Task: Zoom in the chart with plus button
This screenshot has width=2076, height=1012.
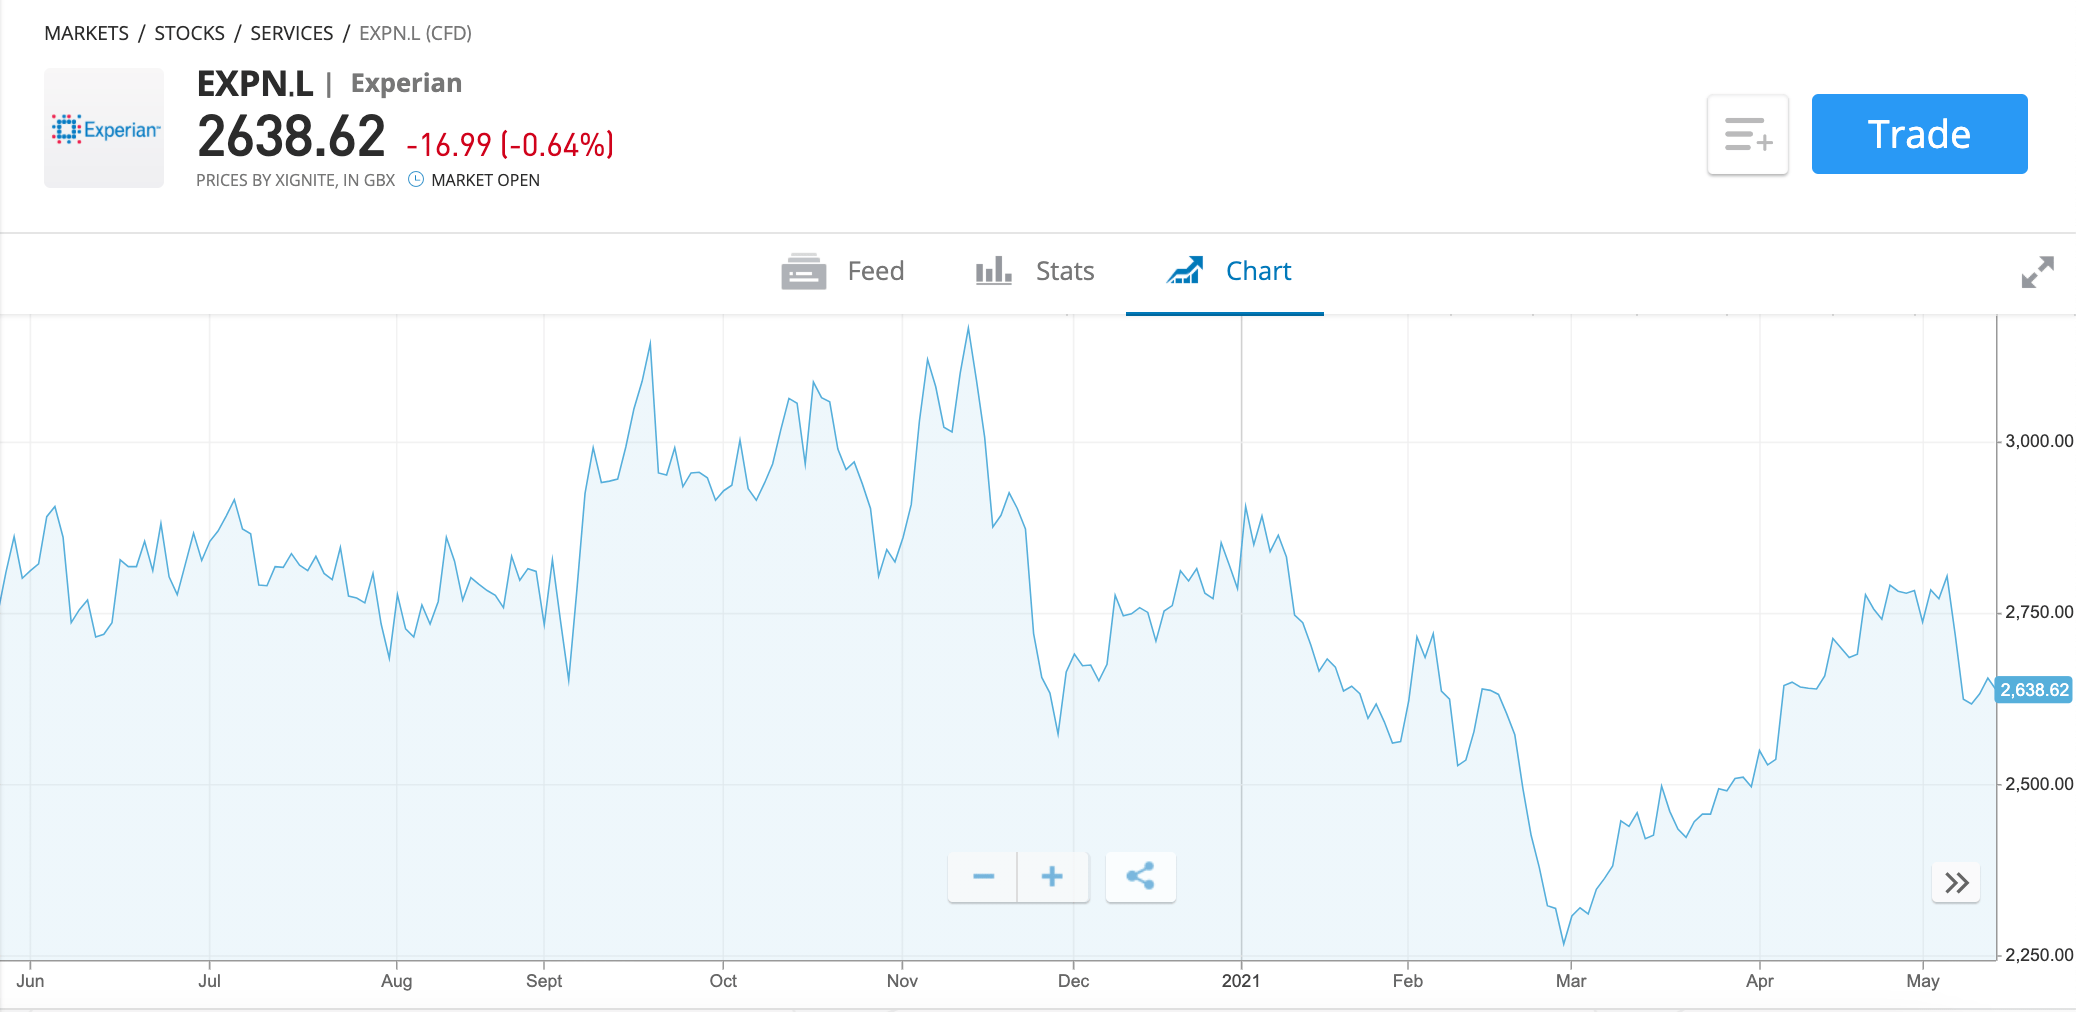Action: (x=1052, y=877)
